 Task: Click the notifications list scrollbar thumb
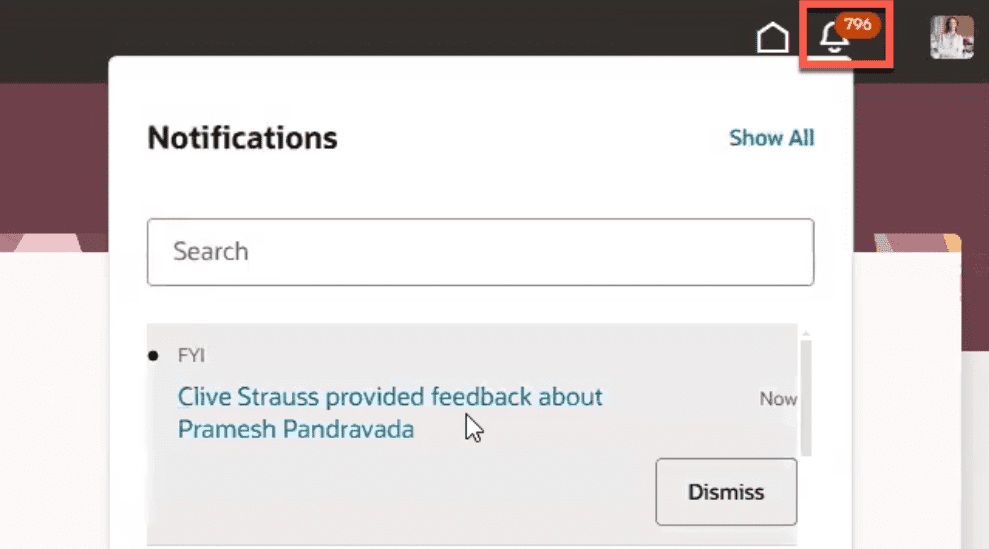pyautogui.click(x=806, y=398)
